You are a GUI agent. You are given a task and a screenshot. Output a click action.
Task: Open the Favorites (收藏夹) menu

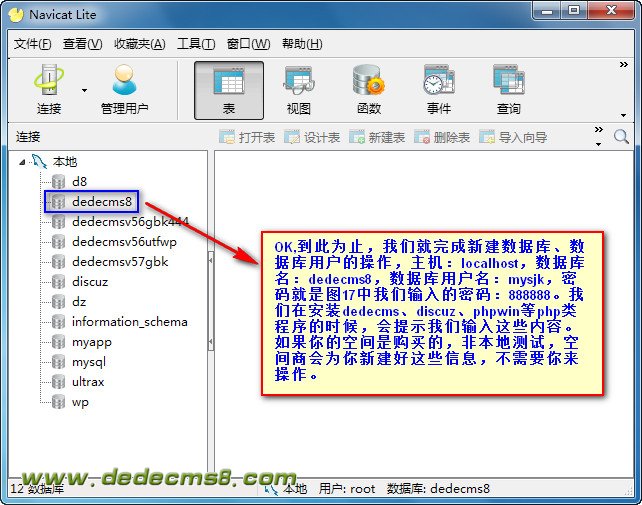click(140, 43)
